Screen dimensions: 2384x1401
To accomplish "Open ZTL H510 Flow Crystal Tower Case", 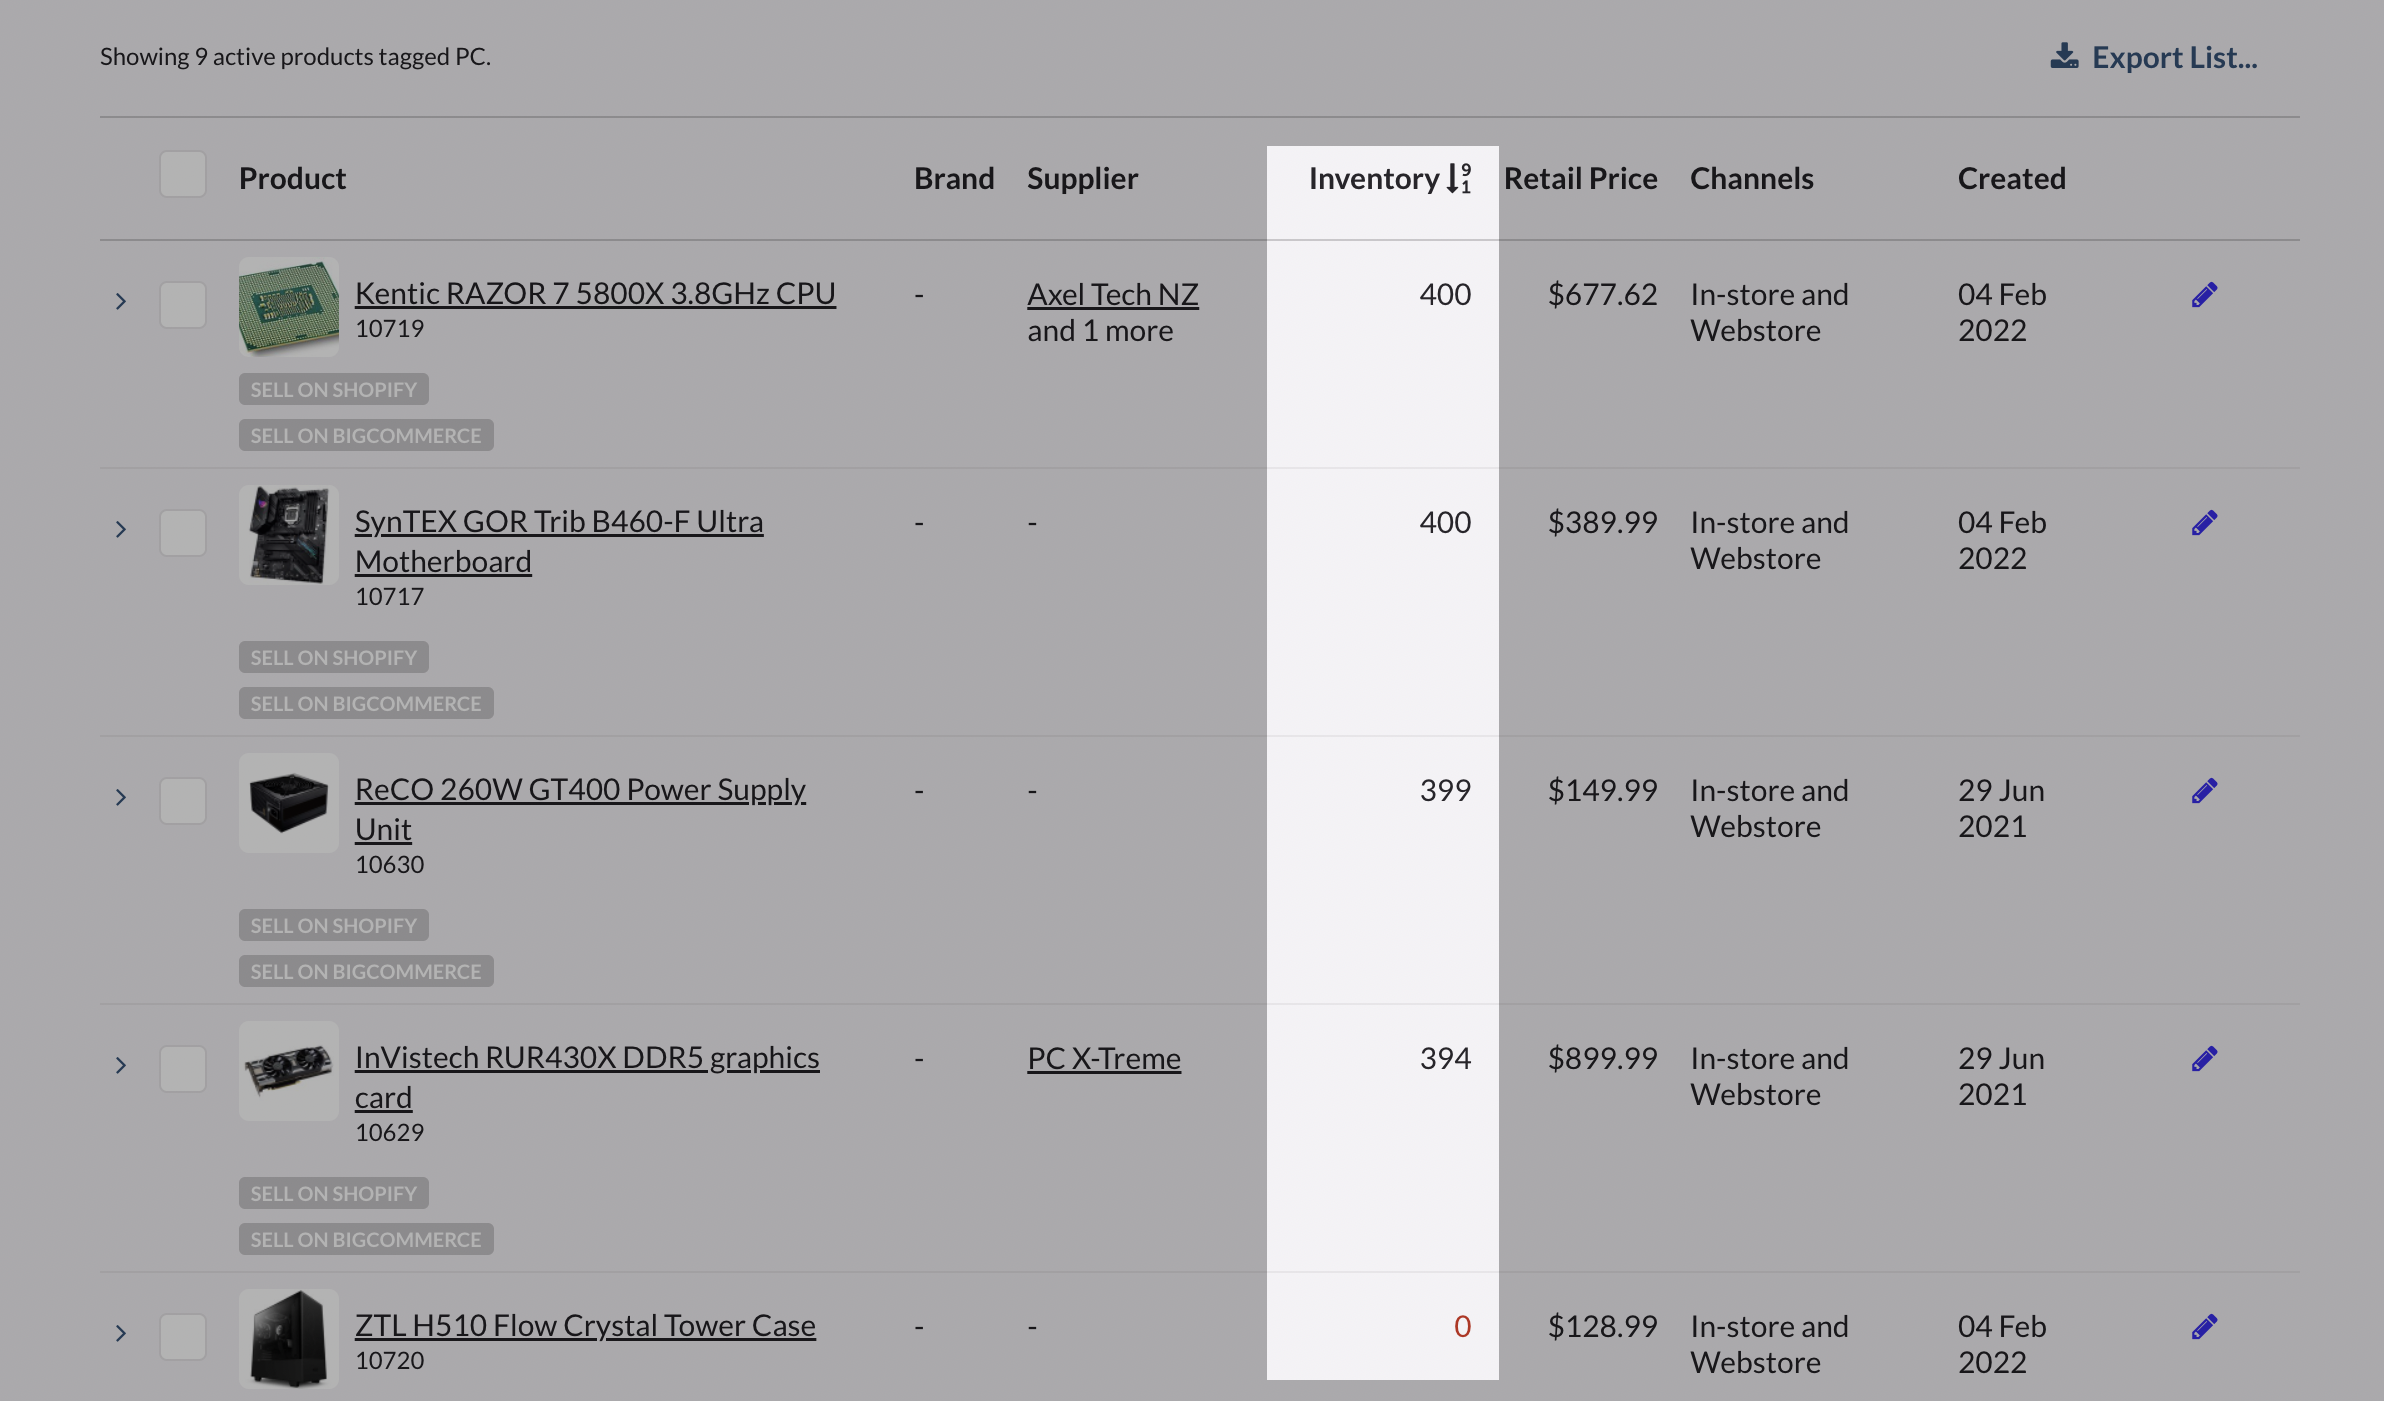I will tap(585, 1326).
